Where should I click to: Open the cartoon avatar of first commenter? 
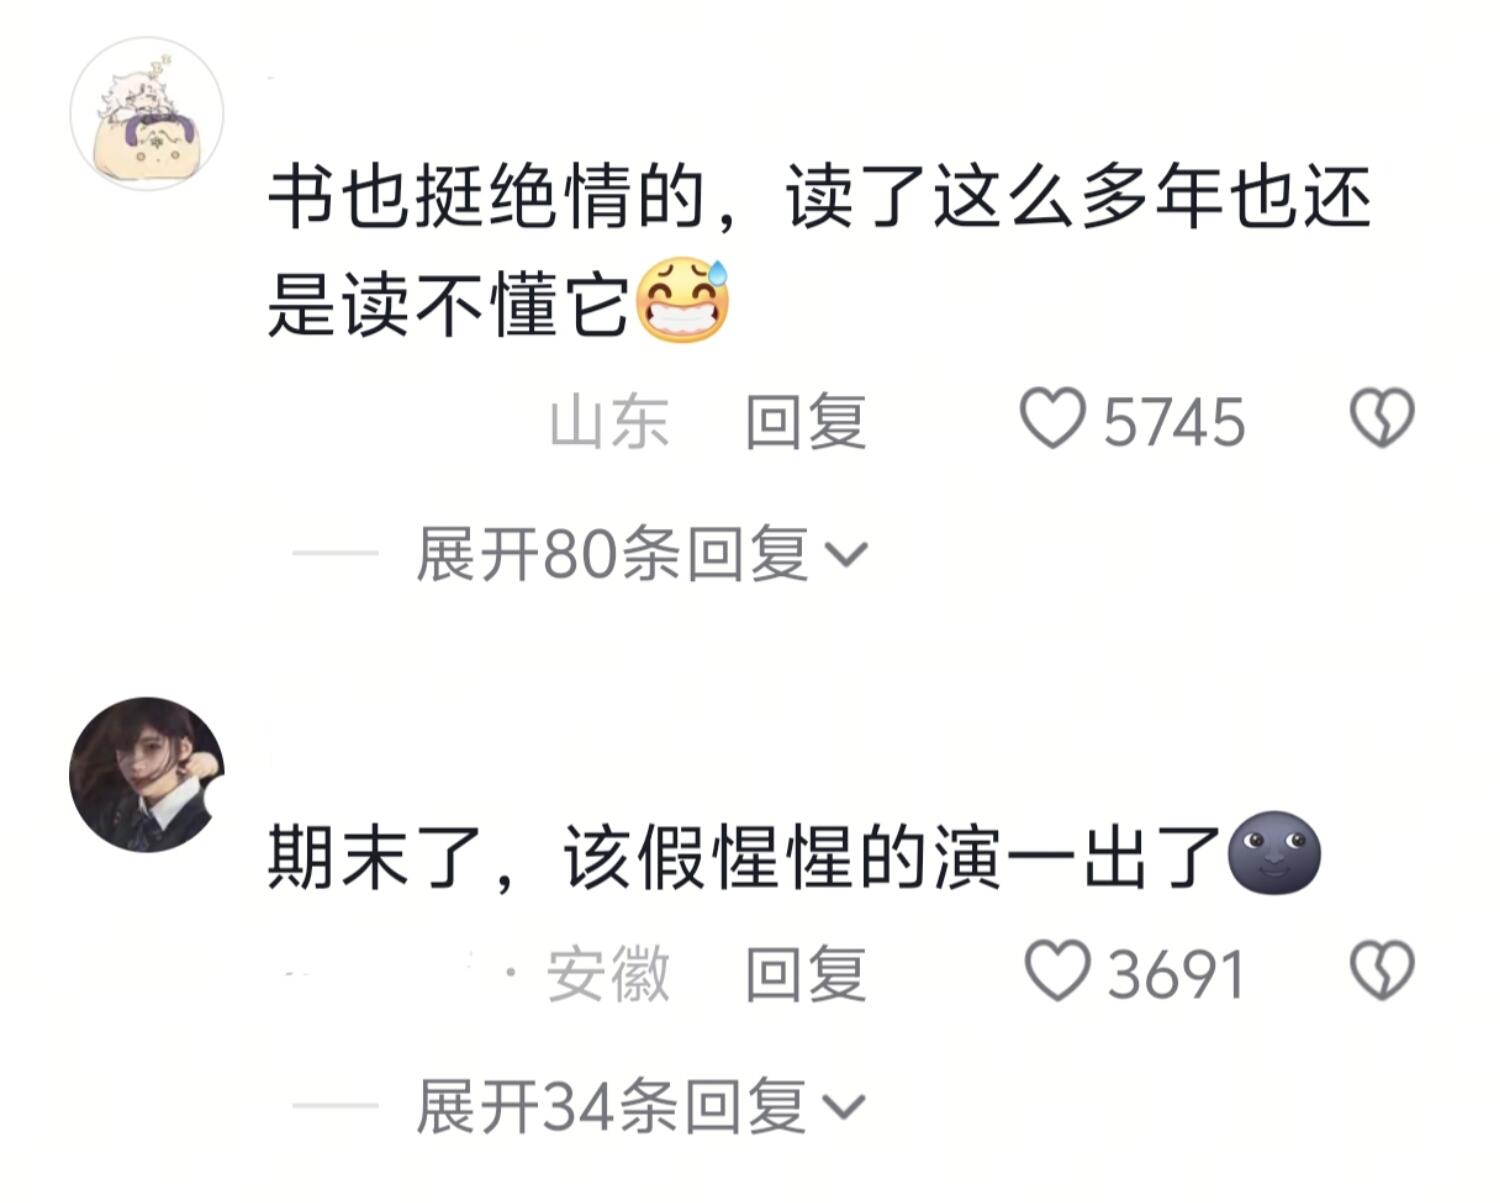pyautogui.click(x=146, y=113)
